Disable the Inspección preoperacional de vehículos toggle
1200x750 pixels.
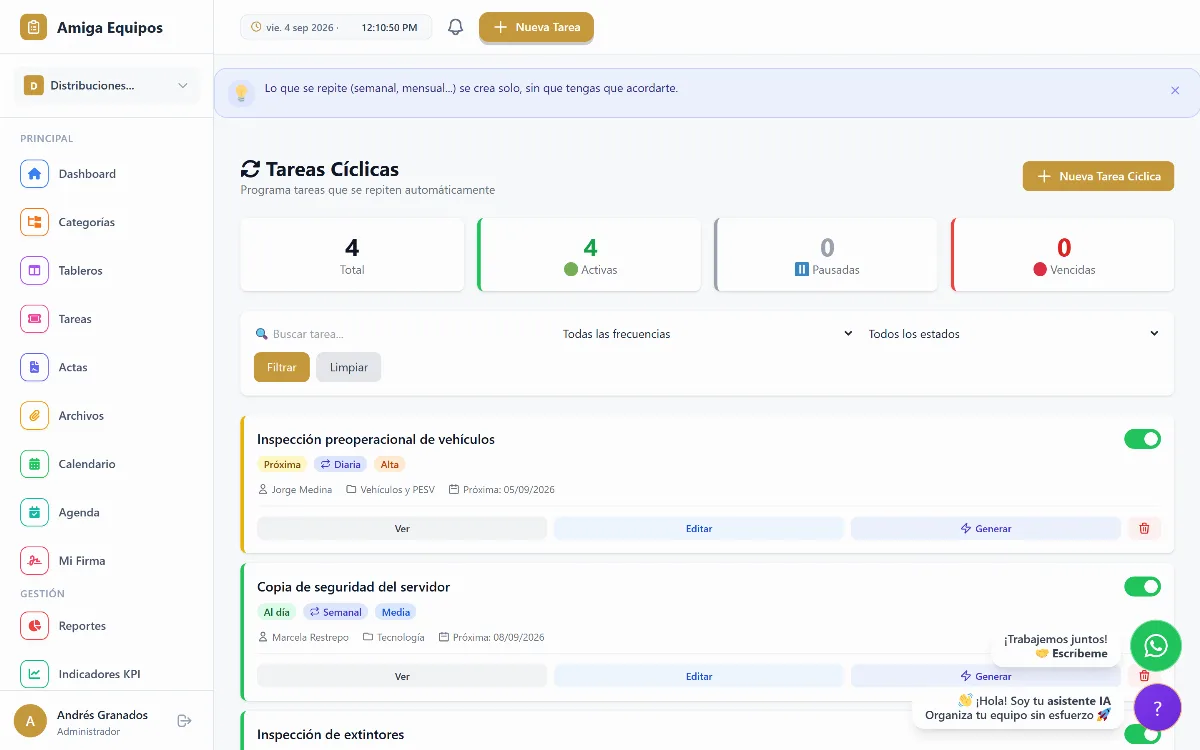pos(1143,439)
